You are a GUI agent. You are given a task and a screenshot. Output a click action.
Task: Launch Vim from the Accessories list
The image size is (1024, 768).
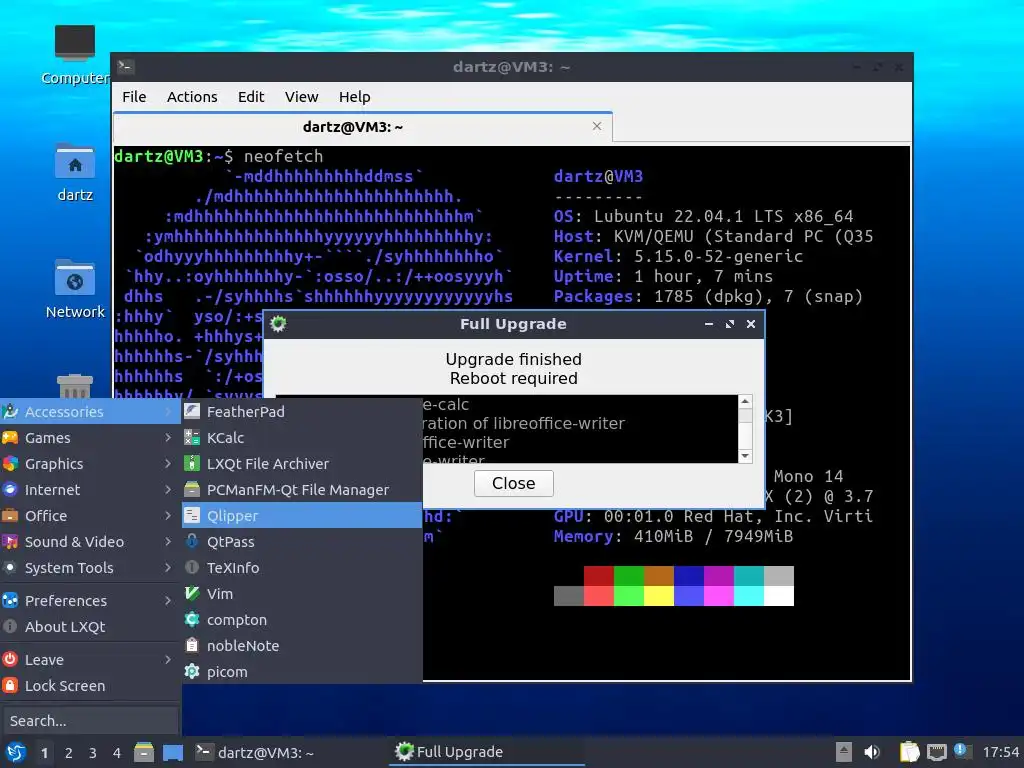(302, 594)
